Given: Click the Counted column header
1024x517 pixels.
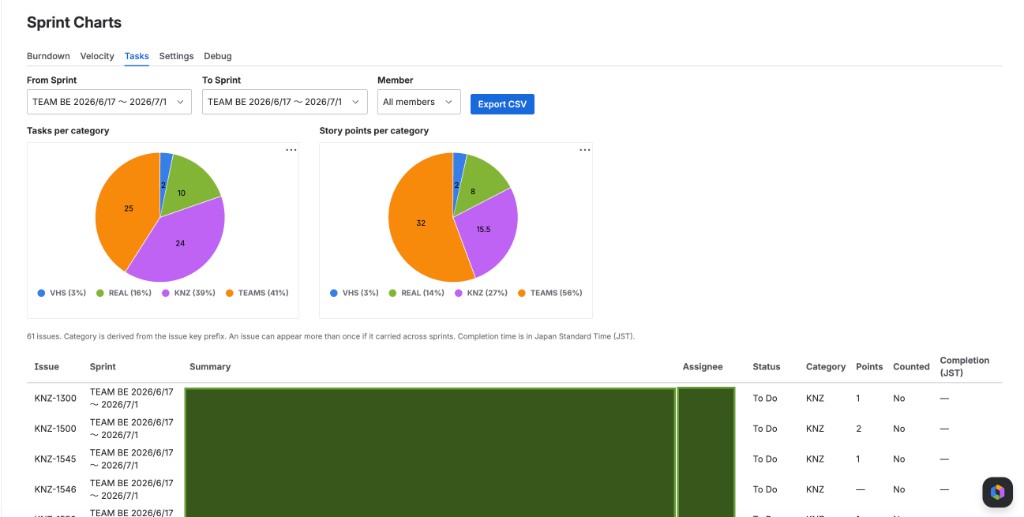Looking at the screenshot, I should pyautogui.click(x=911, y=367).
